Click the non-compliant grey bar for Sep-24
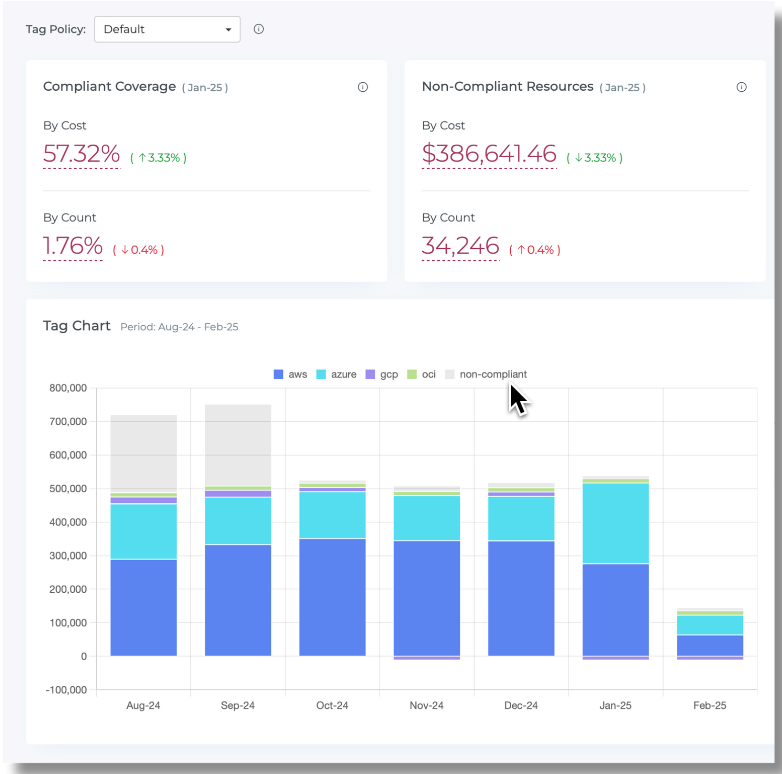 pos(238,445)
